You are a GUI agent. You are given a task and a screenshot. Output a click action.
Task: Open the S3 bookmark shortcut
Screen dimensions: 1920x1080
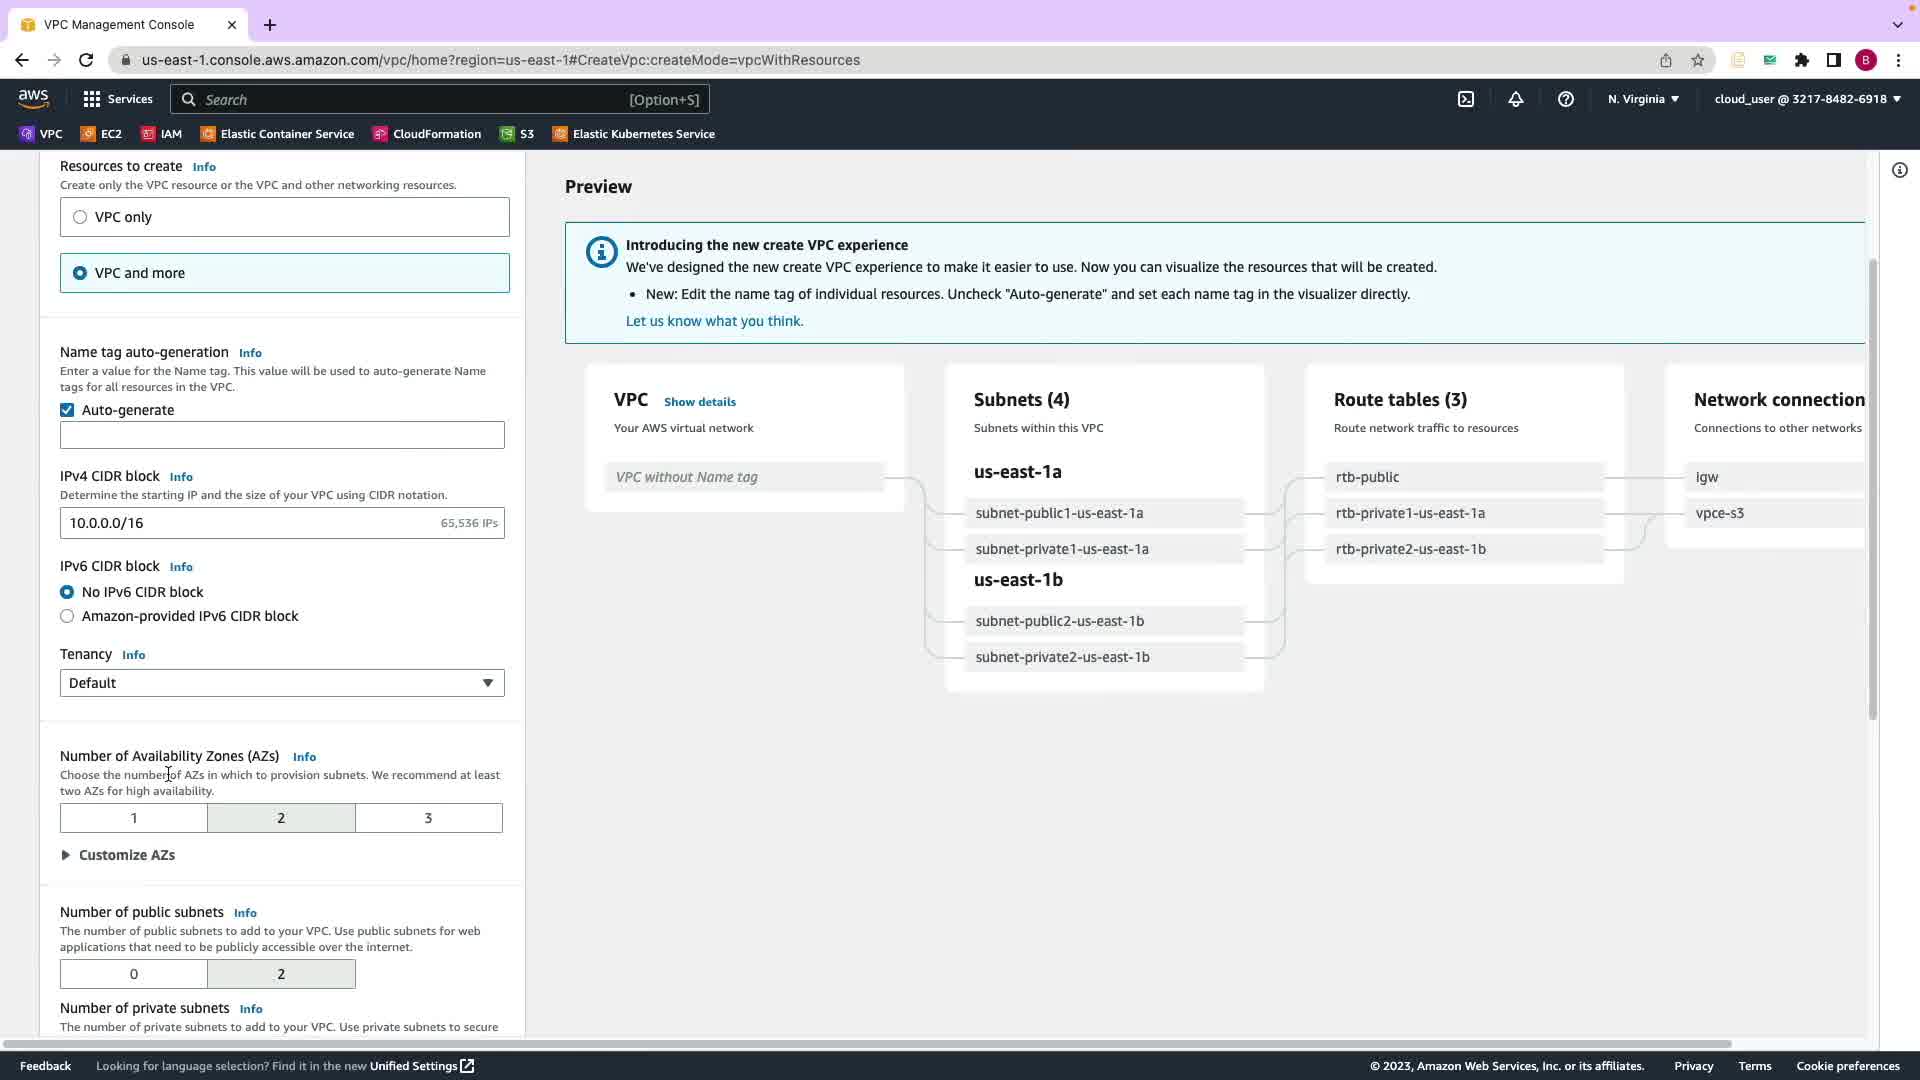tap(517, 134)
